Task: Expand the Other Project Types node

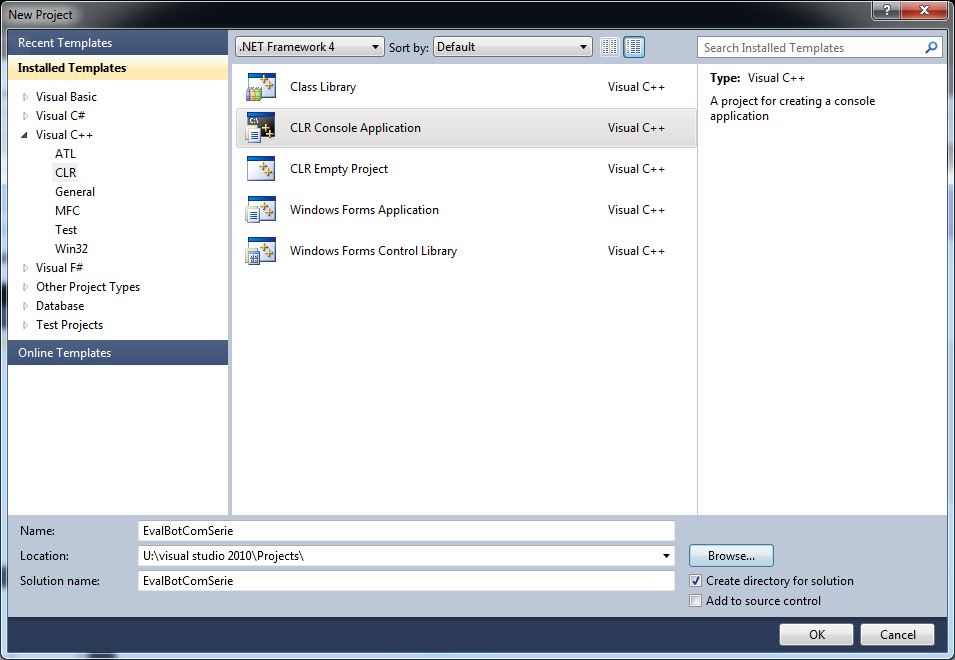Action: pos(25,287)
